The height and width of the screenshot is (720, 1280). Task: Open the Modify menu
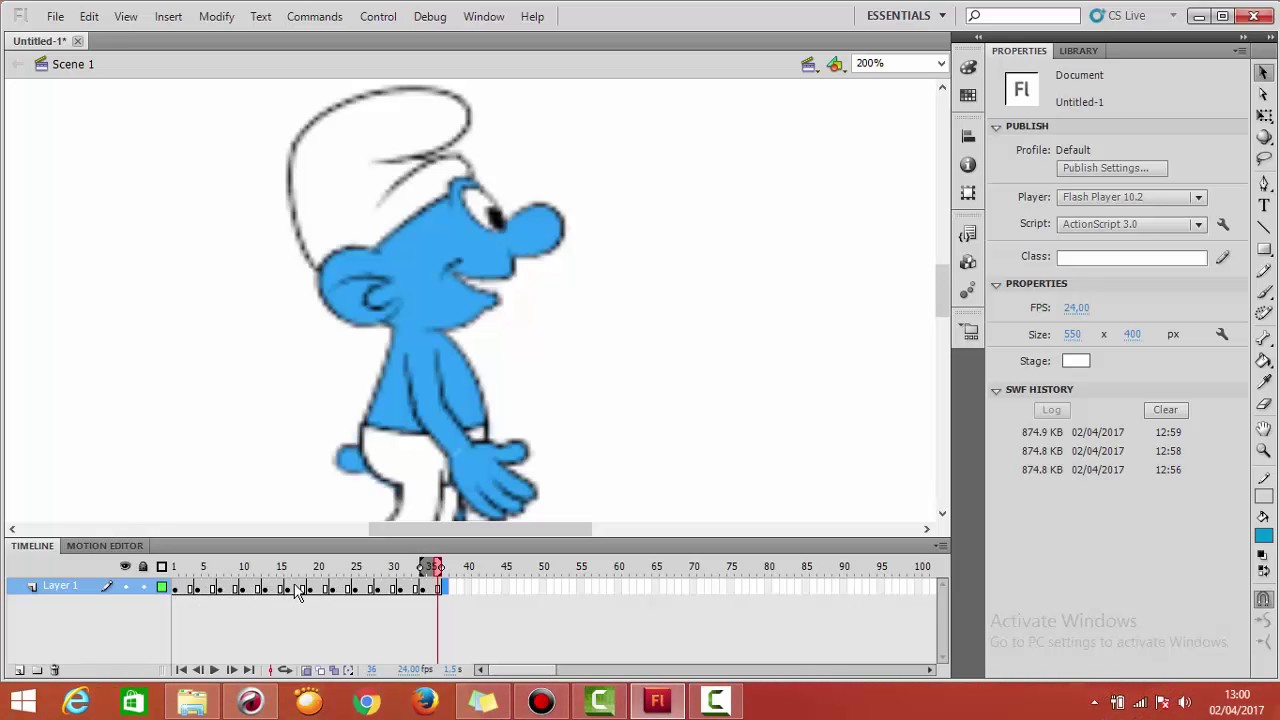(x=216, y=16)
